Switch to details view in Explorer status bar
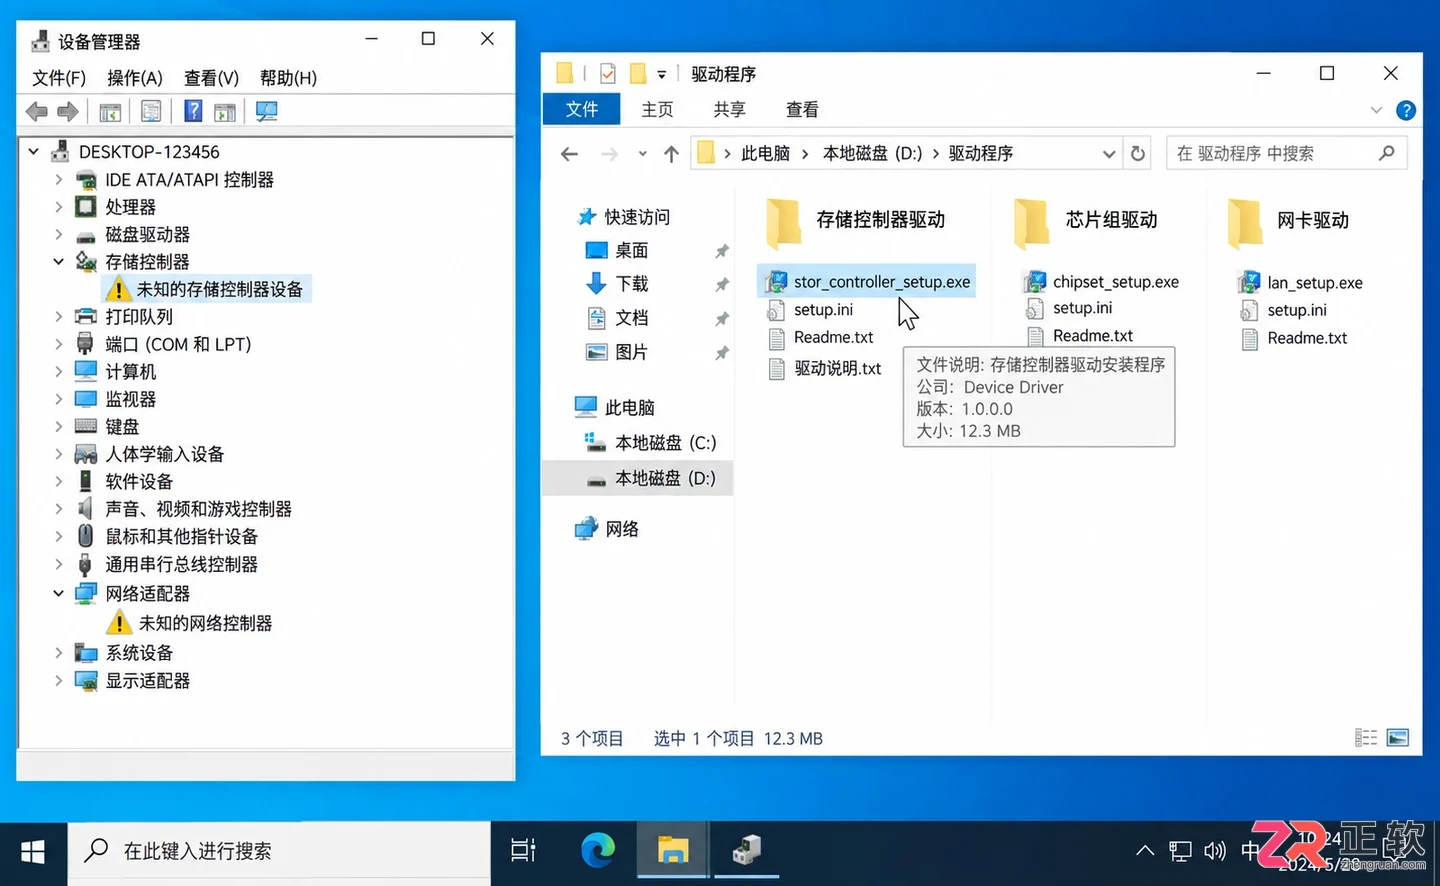The image size is (1440, 886). click(1366, 738)
